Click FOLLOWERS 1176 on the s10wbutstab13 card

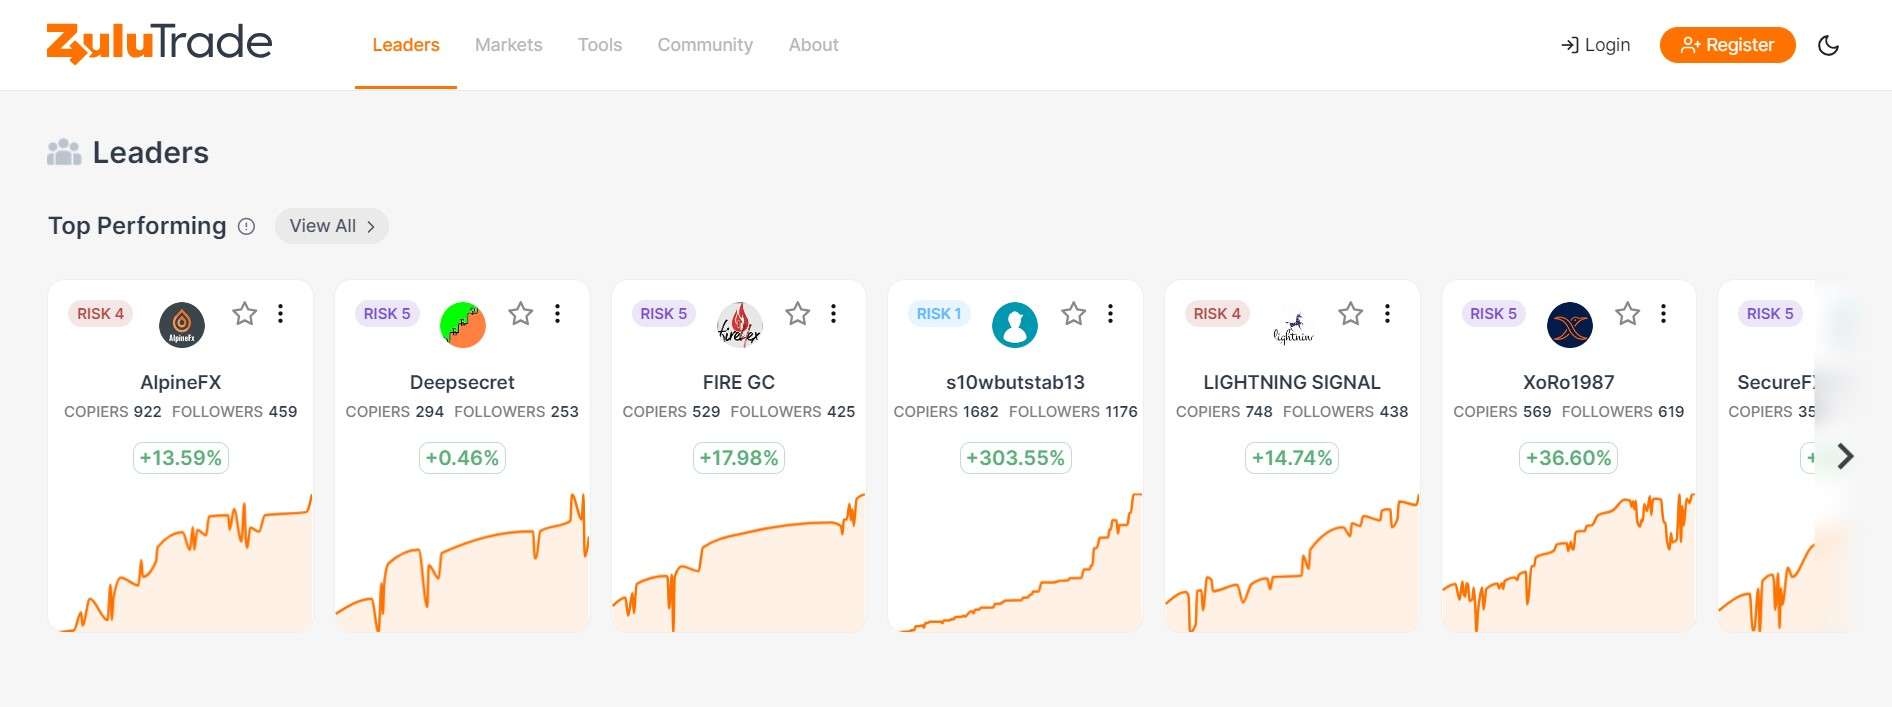(1073, 412)
